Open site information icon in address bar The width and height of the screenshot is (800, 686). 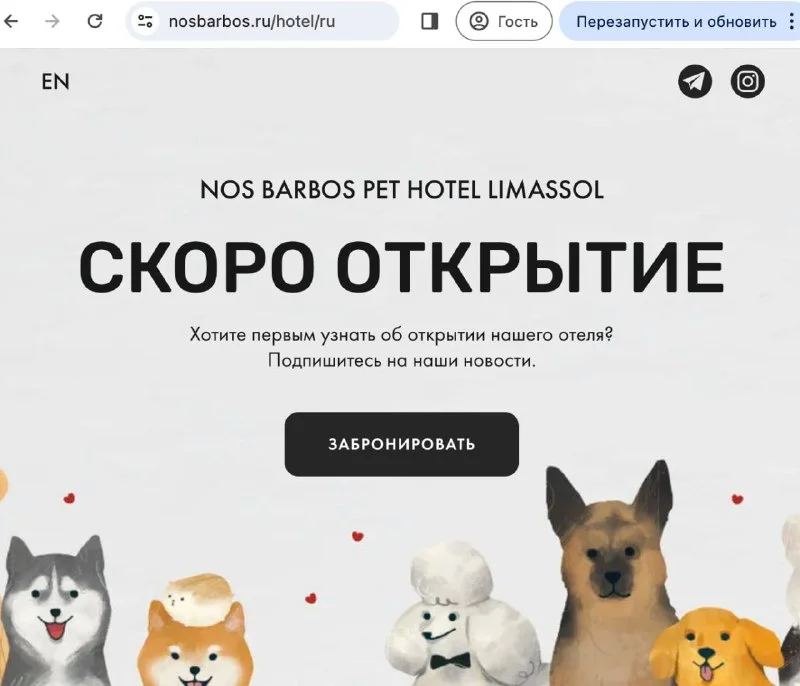(x=145, y=21)
